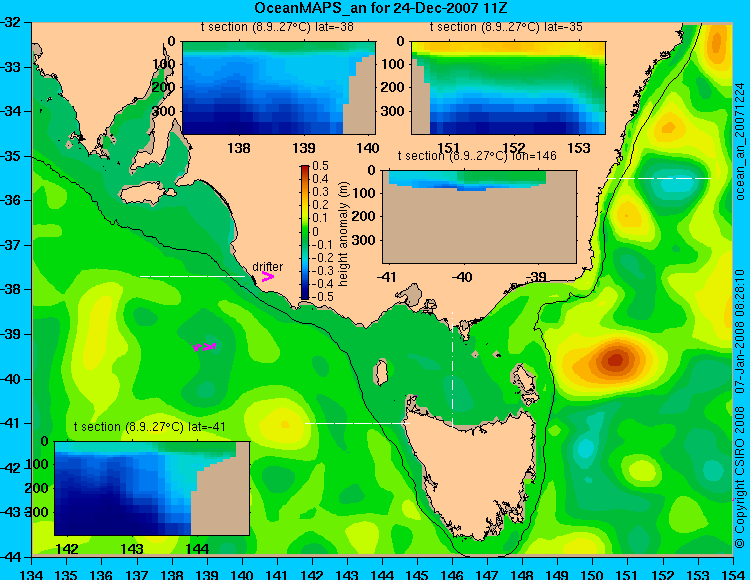The image size is (750, 580).
Task: Click the 152 longitude label under the lat=-35 inset
Action: point(514,148)
